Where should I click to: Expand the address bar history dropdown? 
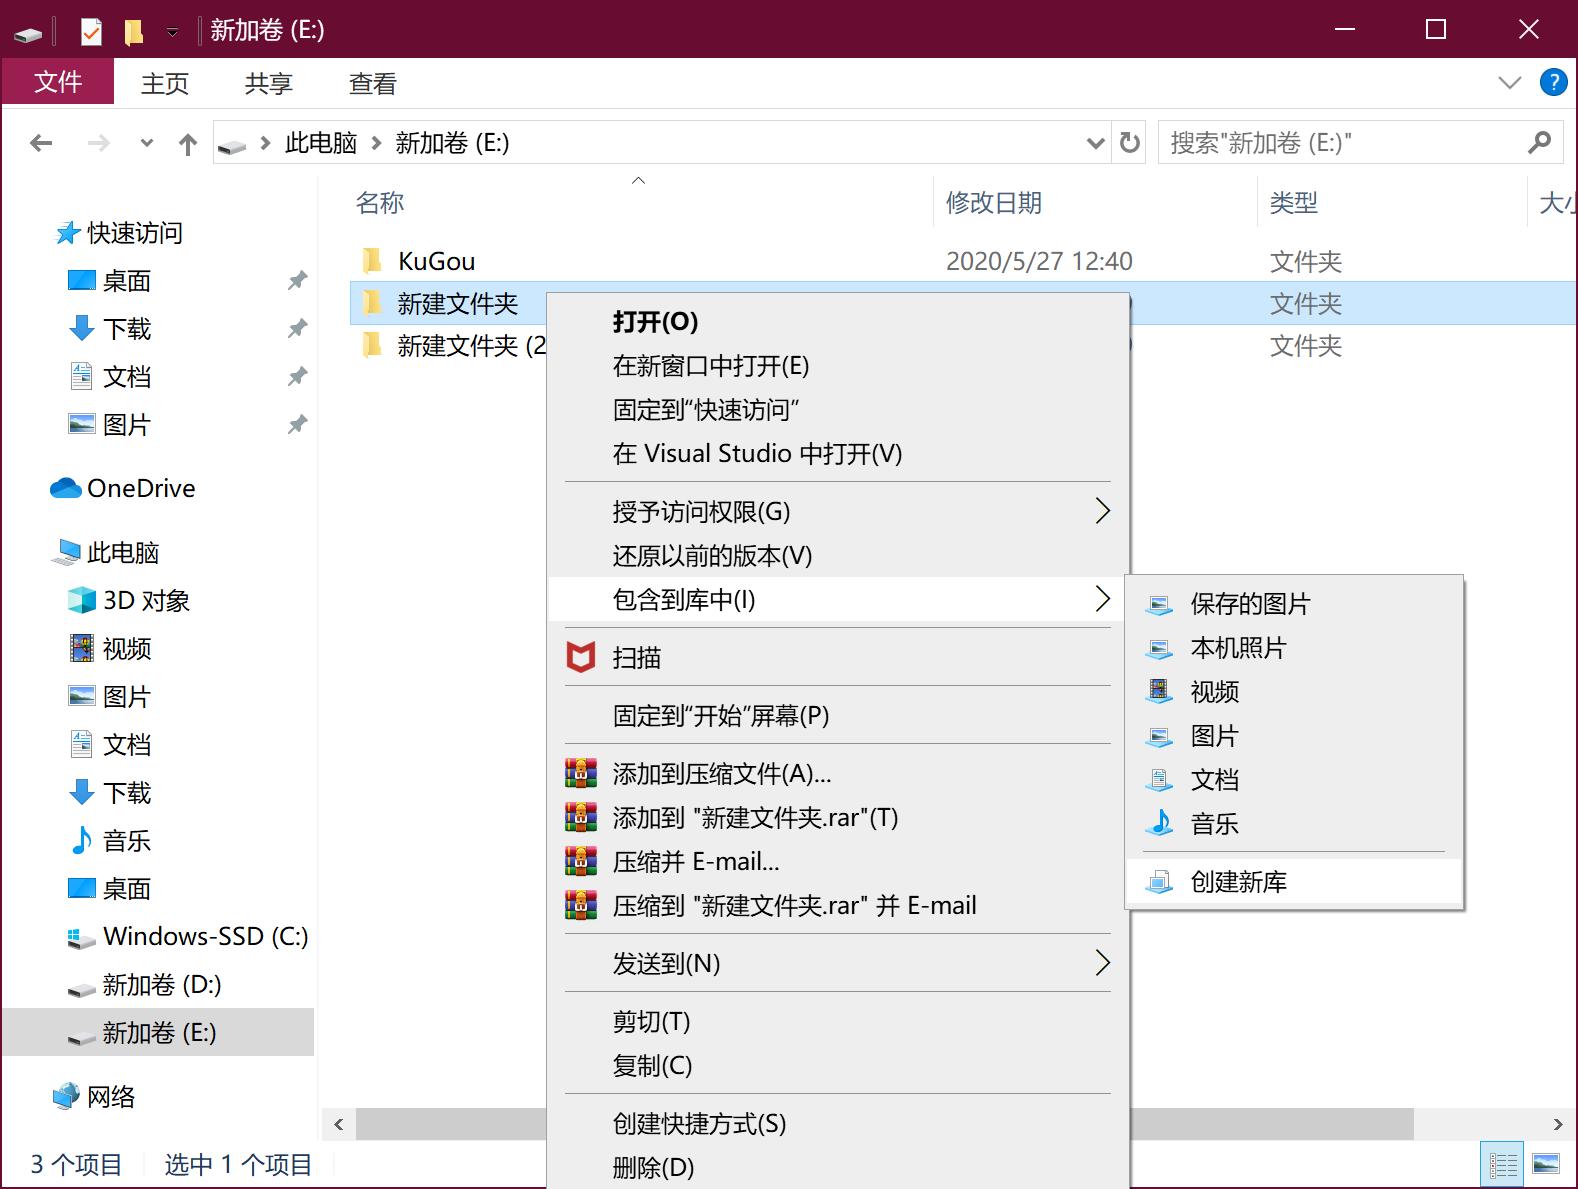pos(1095,144)
